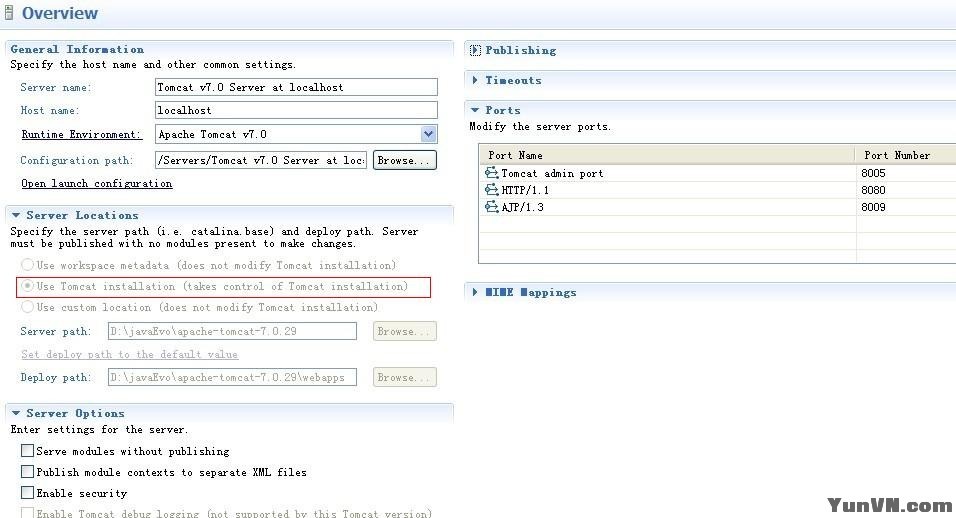
Task: Open the Runtime Environment link
Action: pos(82,135)
